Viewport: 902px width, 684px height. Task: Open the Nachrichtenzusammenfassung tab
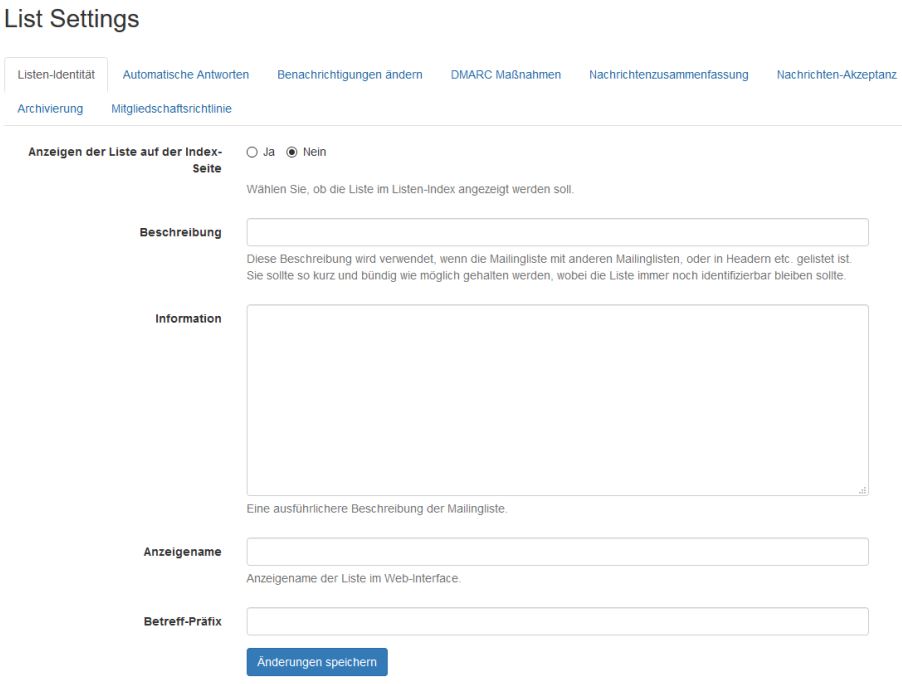(668, 75)
